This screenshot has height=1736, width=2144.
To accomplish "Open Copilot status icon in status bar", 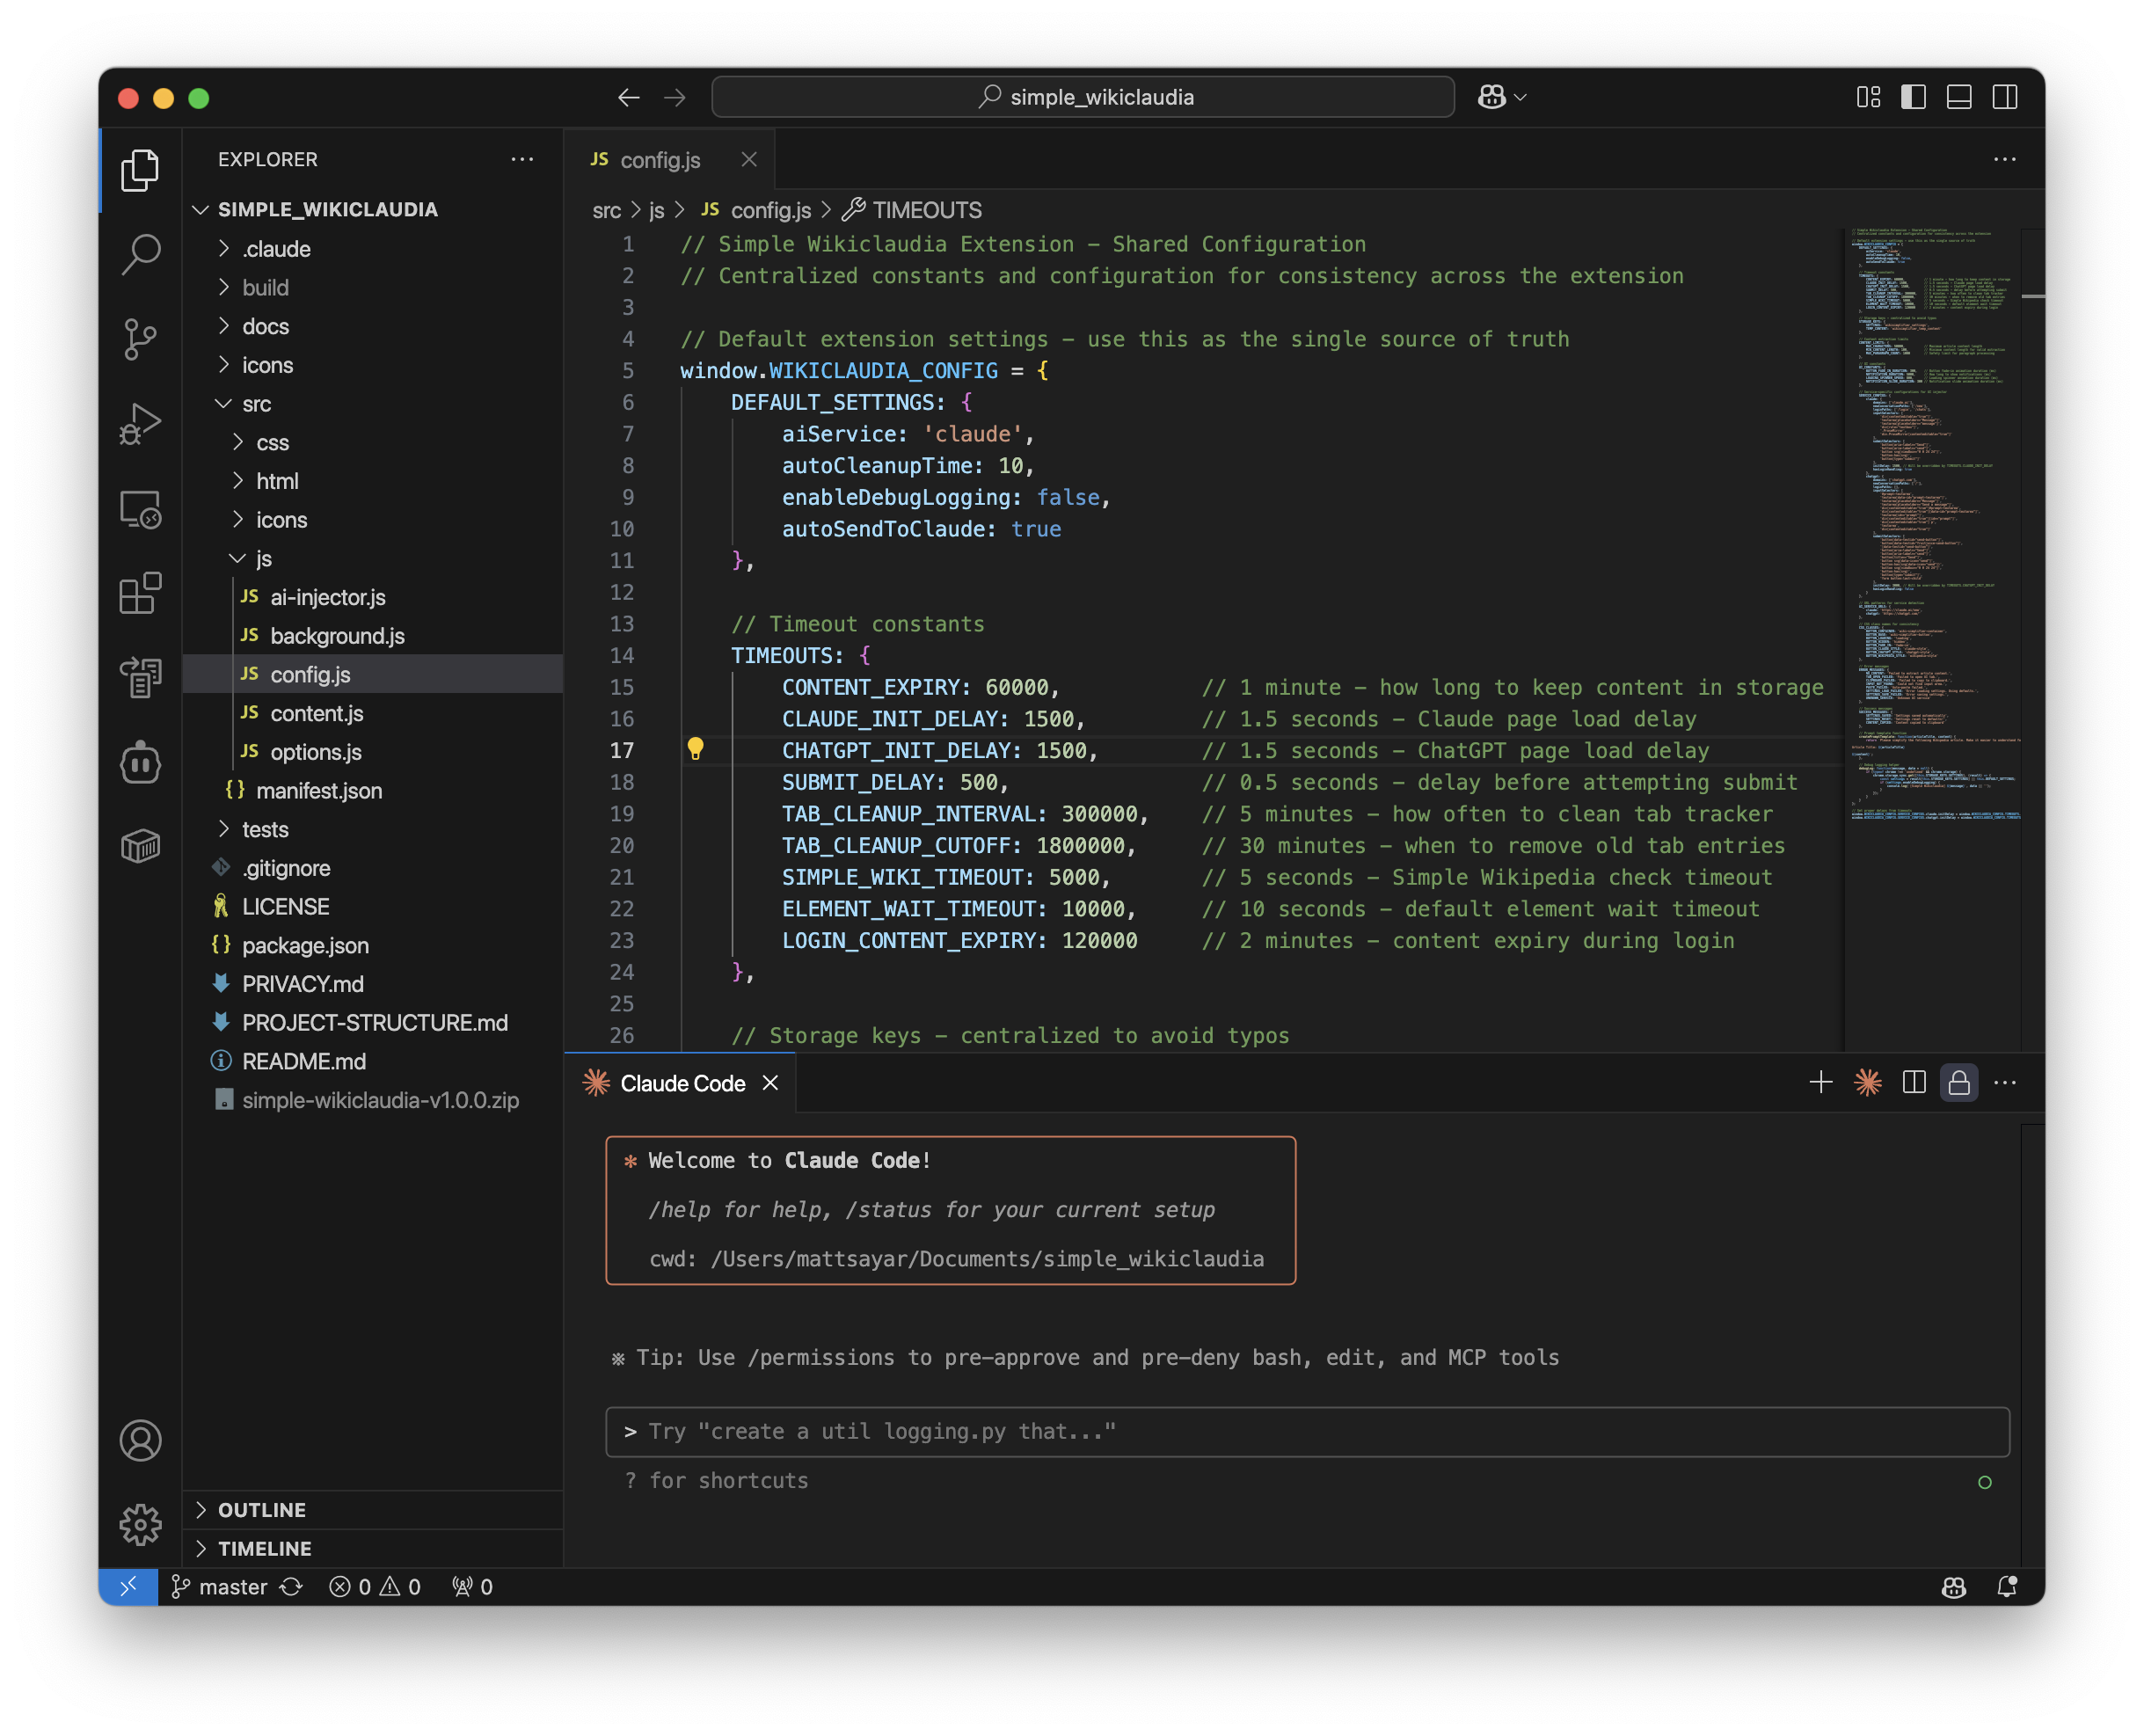I will click(1954, 1587).
